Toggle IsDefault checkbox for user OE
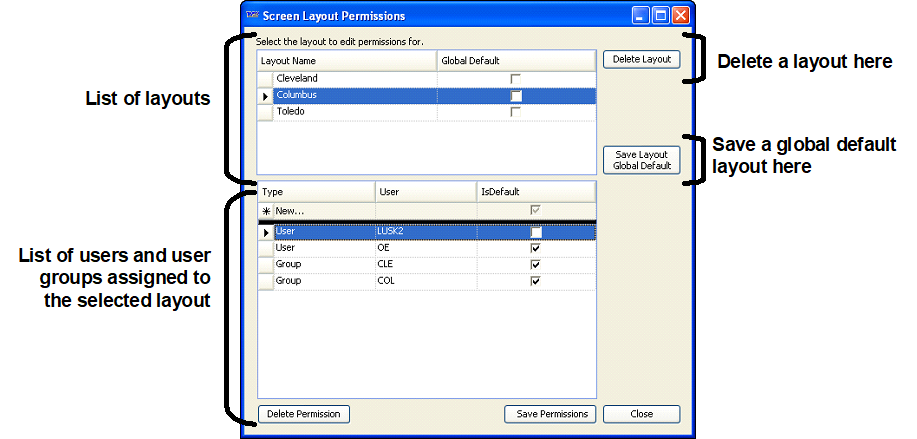This screenshot has height=439, width=917. click(x=536, y=248)
